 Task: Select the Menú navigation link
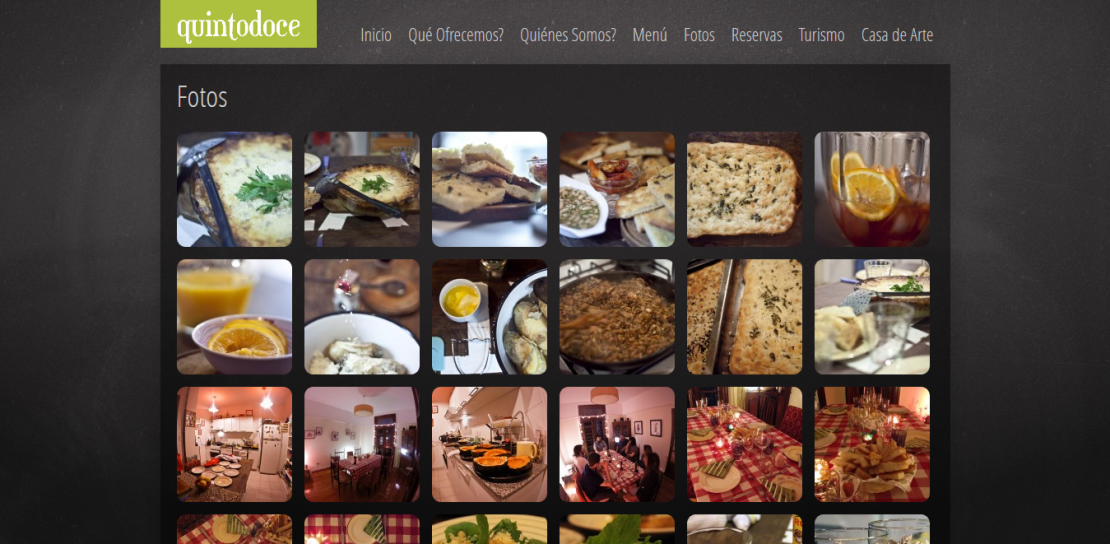point(650,35)
